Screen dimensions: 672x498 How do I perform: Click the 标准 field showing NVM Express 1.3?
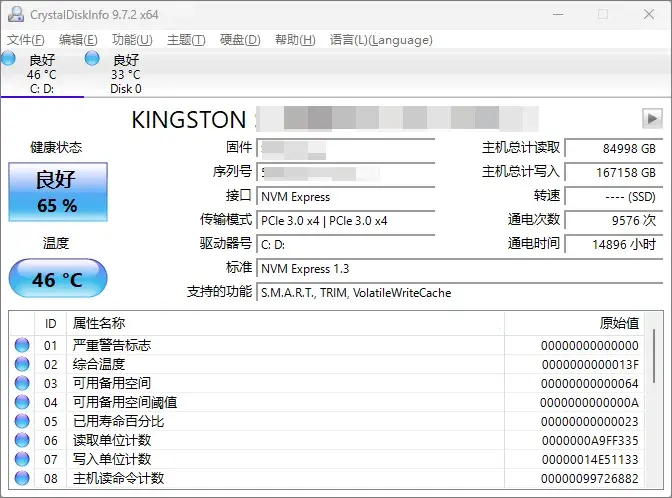tap(459, 269)
